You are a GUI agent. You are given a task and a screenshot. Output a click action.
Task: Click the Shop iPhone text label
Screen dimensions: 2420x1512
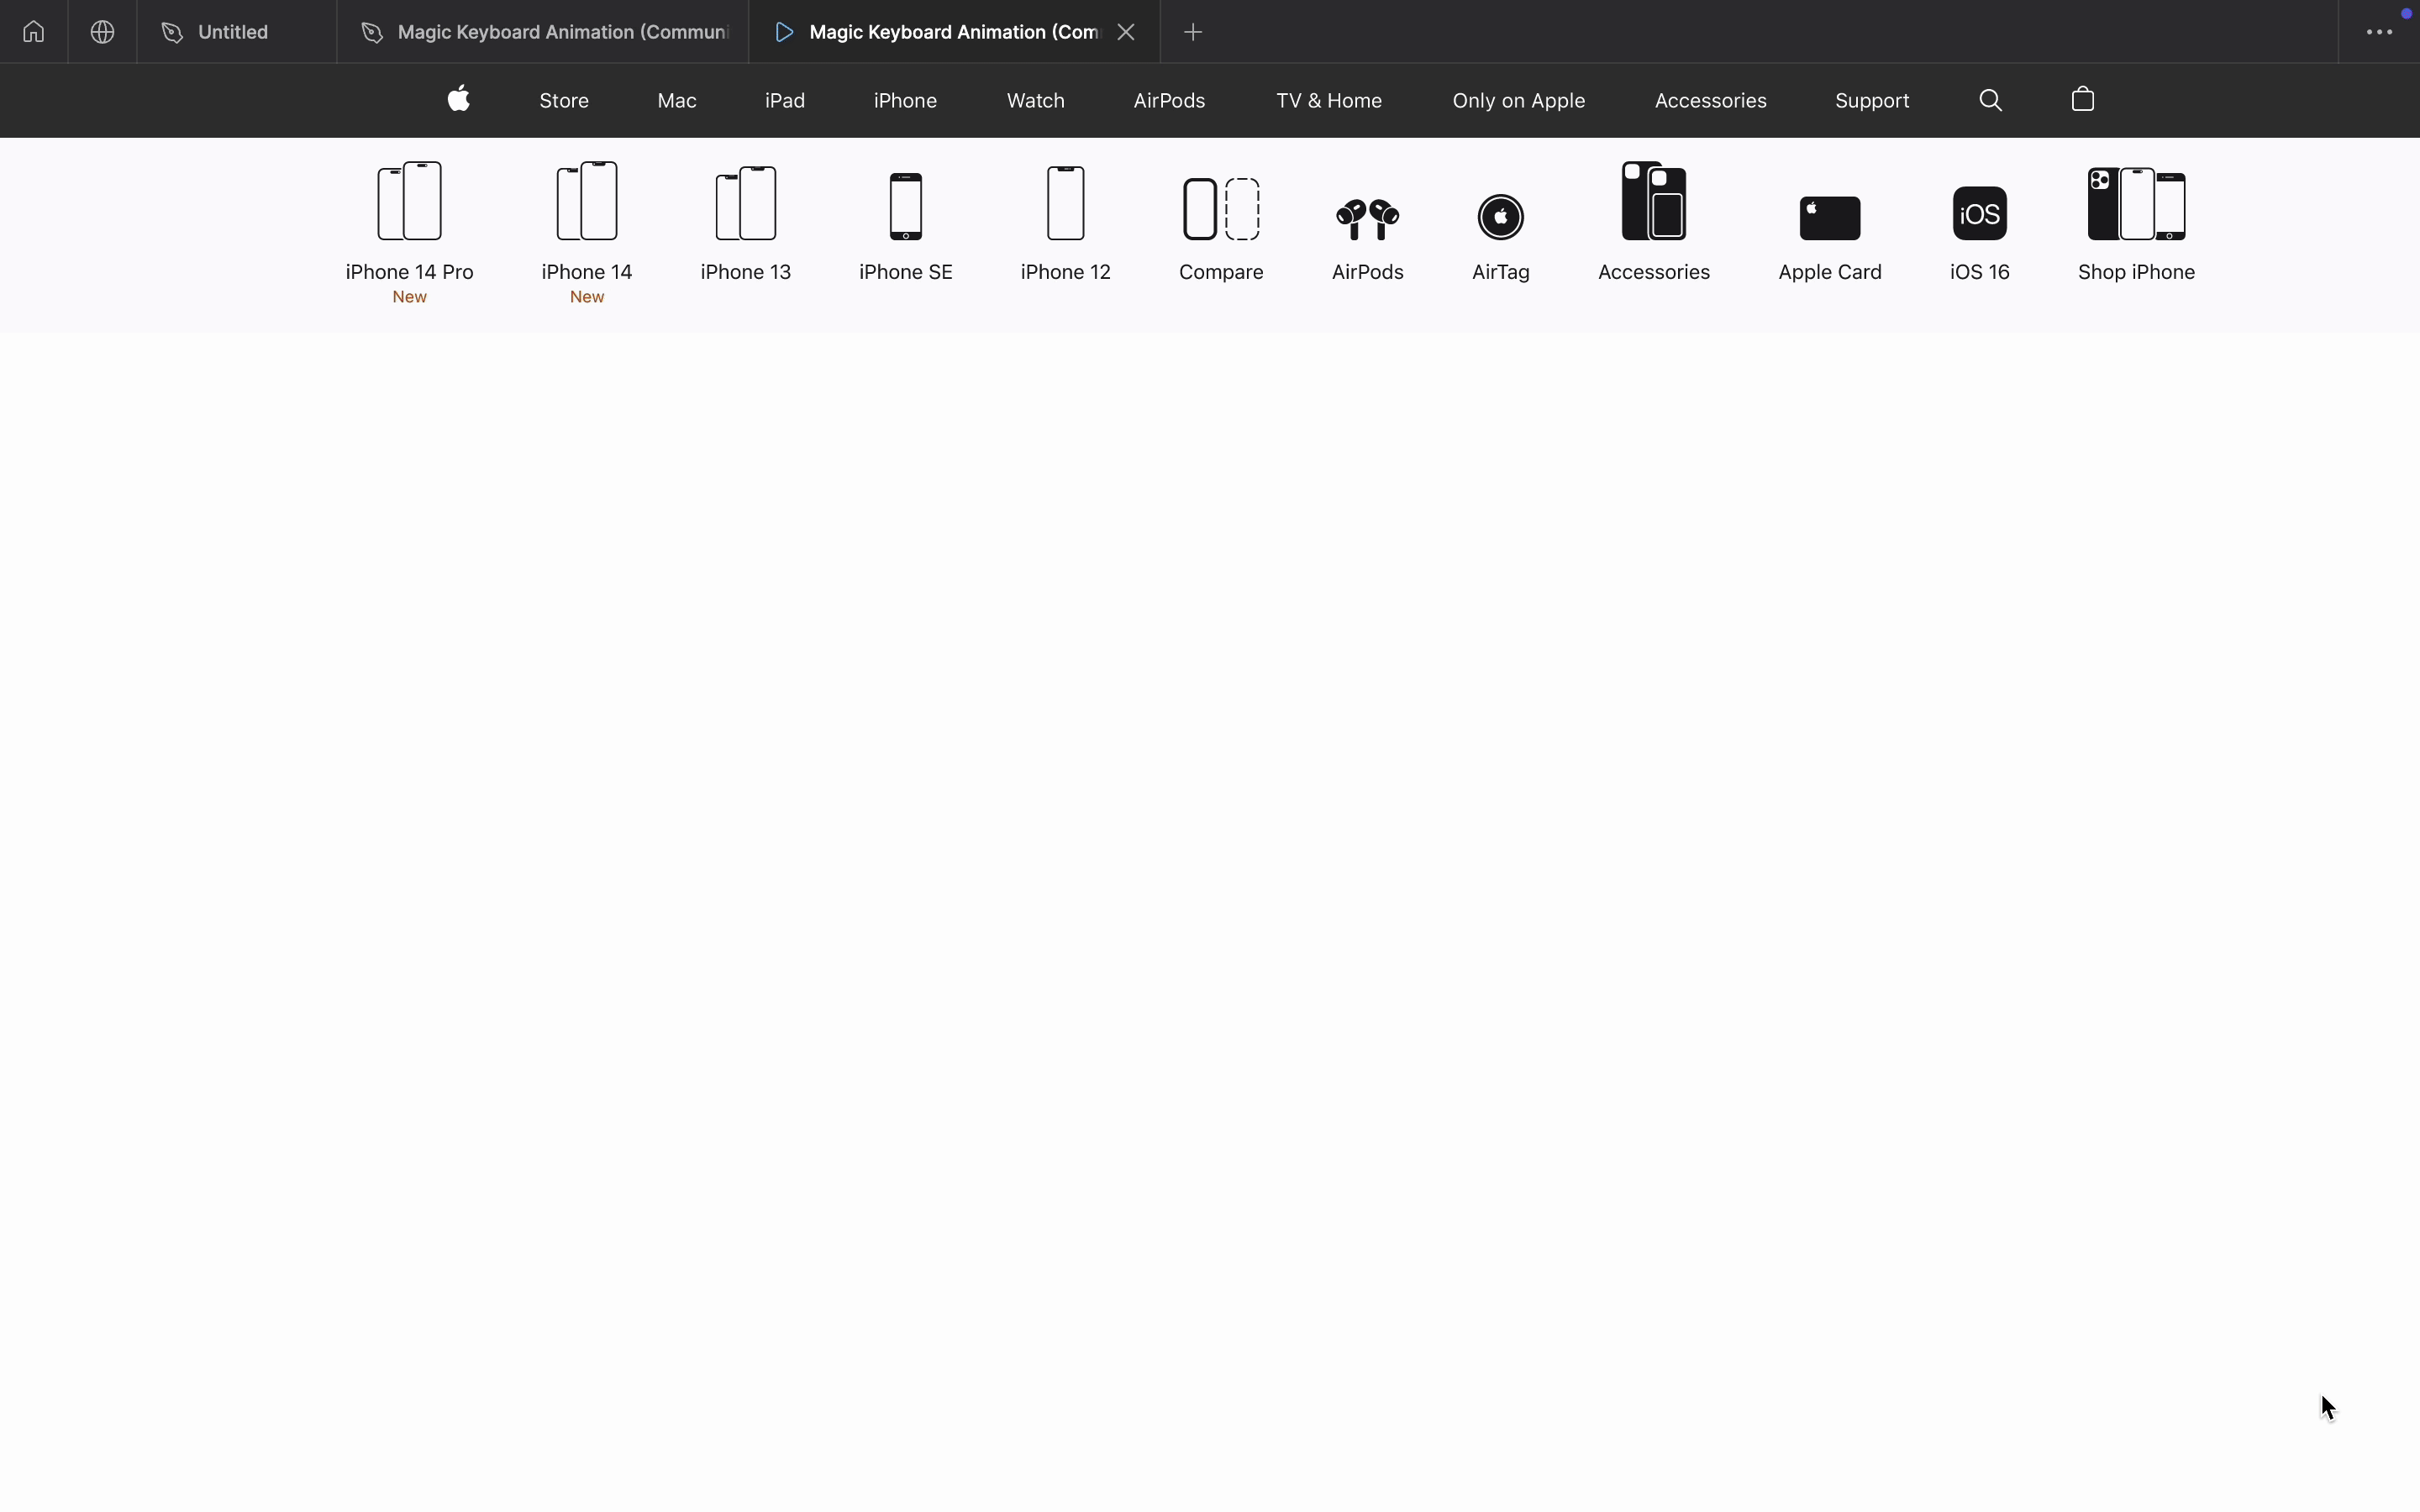pos(2137,272)
